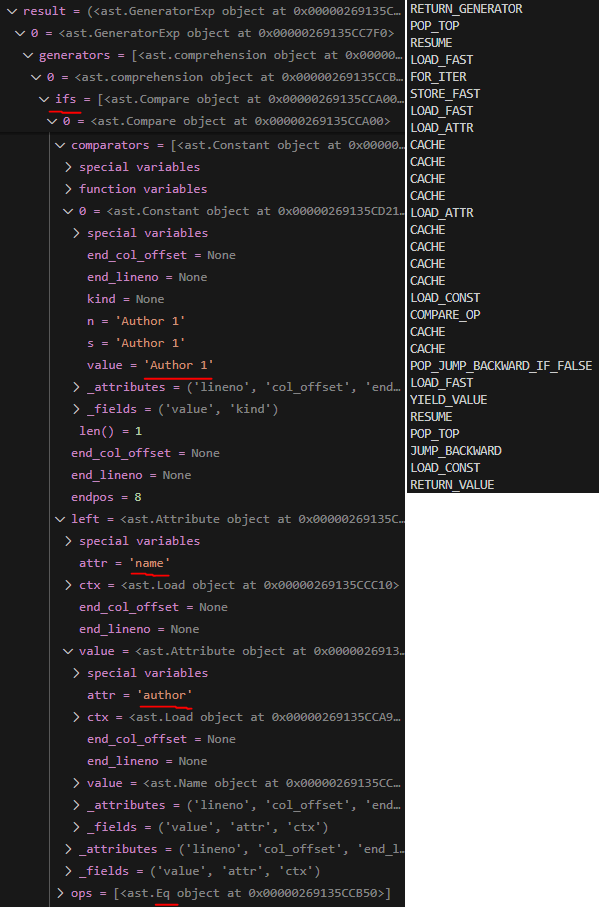Collapse the generators list node
599x908 pixels.
coord(28,55)
